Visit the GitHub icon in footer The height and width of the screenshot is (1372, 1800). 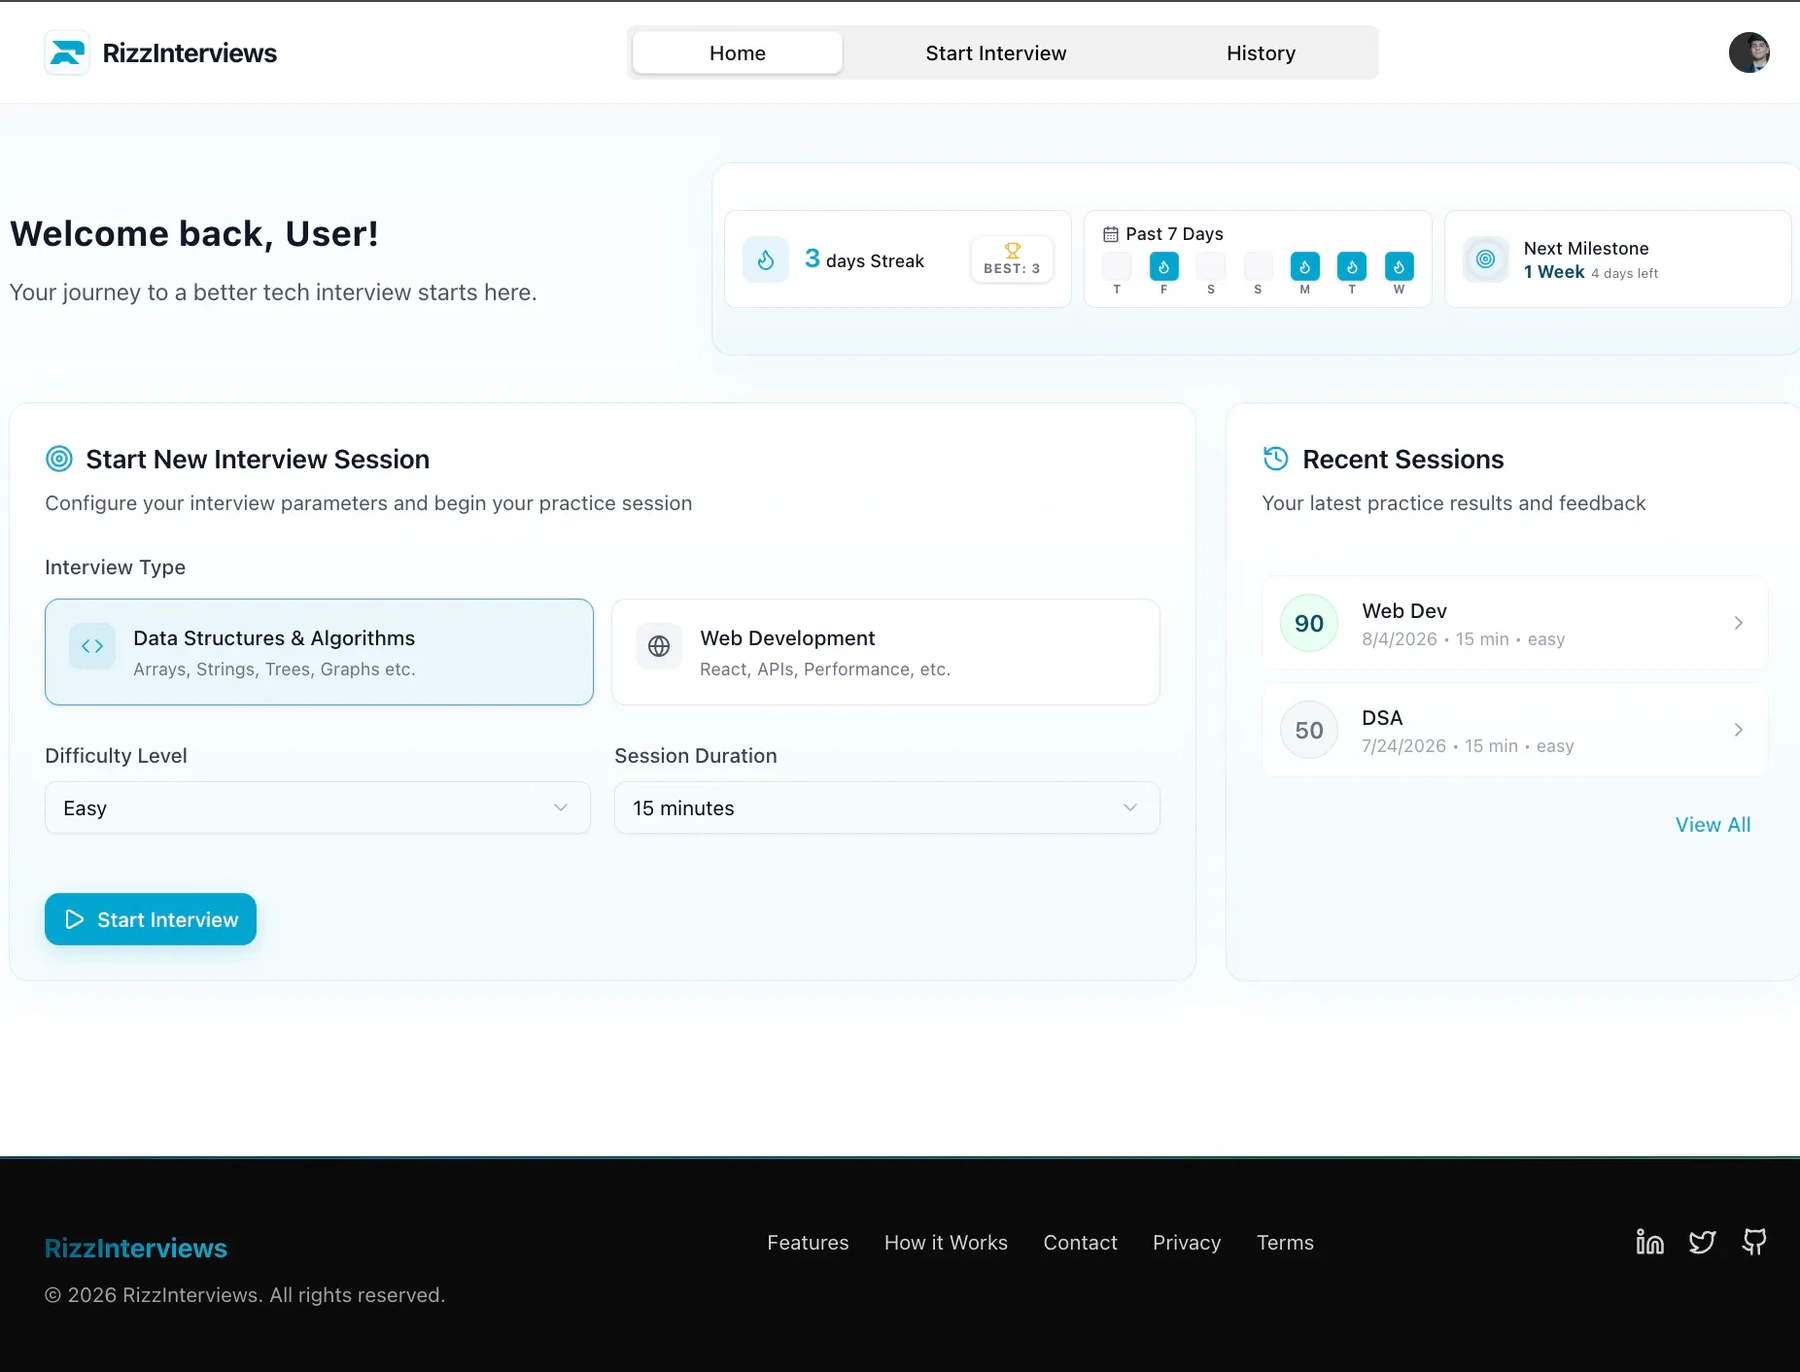point(1754,1242)
